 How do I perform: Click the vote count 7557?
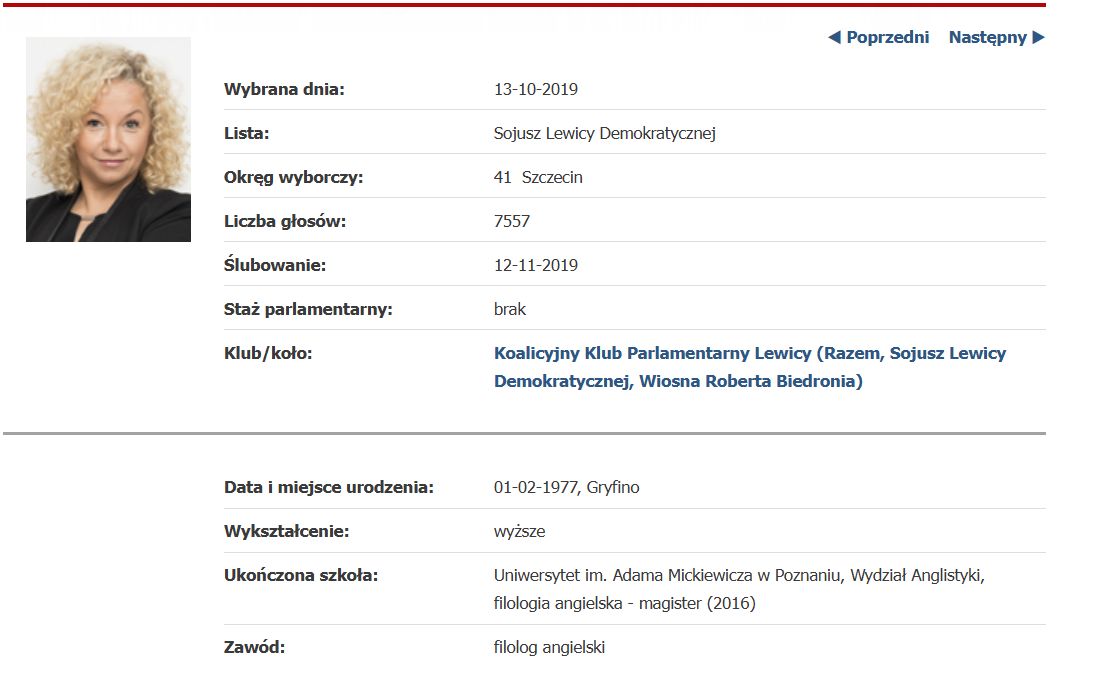click(x=512, y=220)
